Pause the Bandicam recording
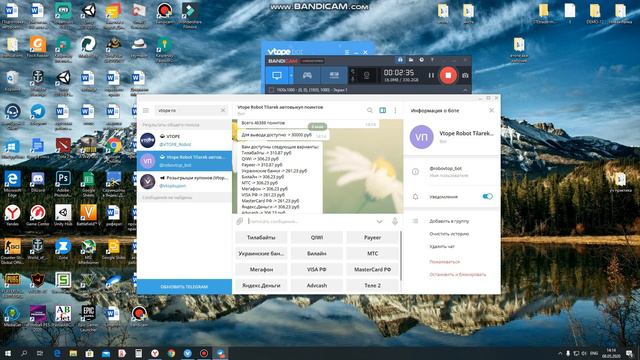 [431, 76]
